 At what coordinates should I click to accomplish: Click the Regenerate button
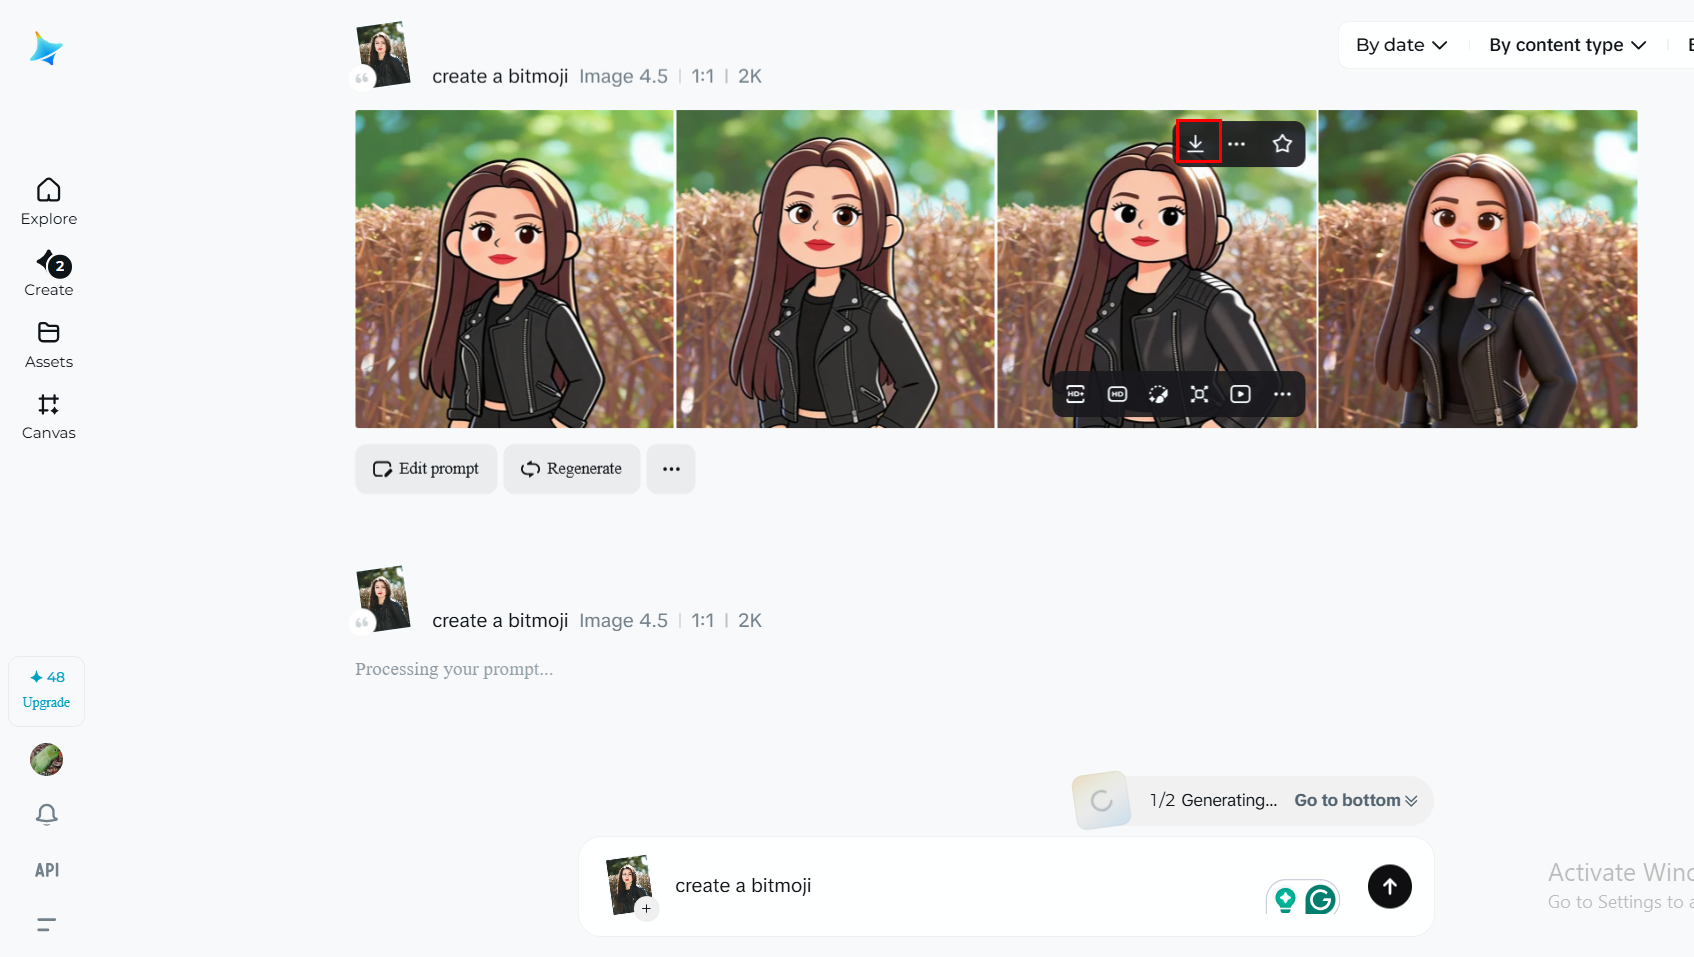tap(572, 469)
